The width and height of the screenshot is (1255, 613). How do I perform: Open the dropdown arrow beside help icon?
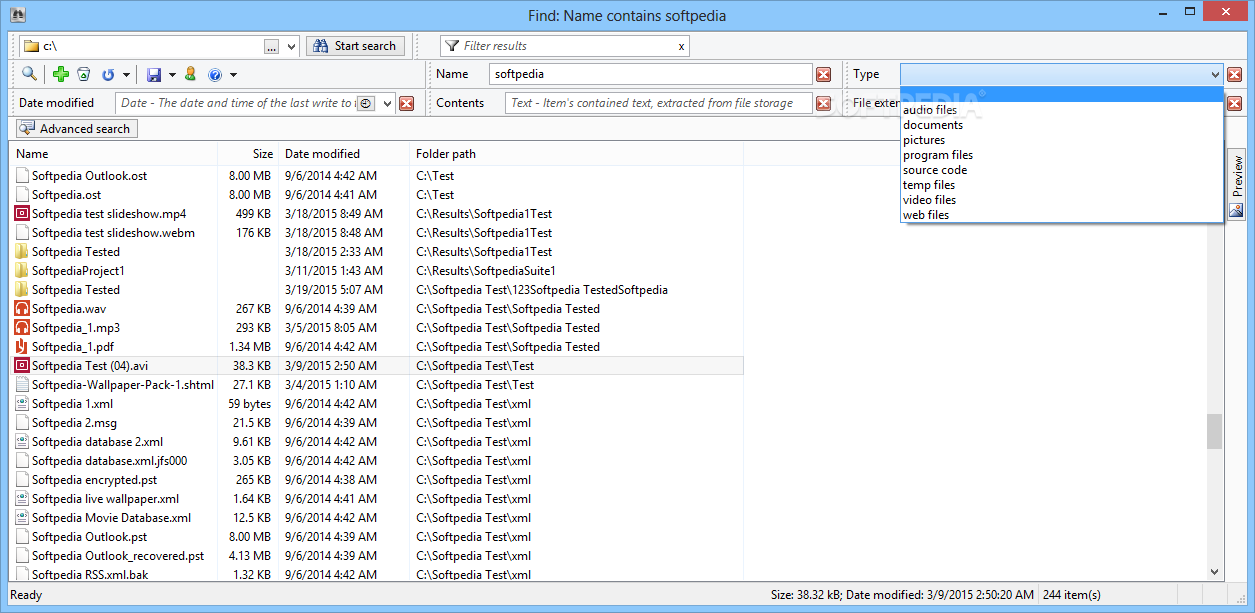coord(233,75)
